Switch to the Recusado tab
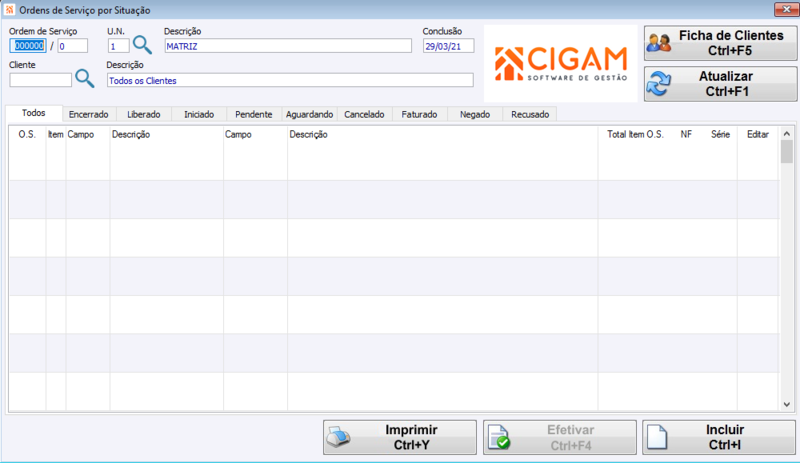Viewport: 800px width, 463px height. click(x=530, y=114)
